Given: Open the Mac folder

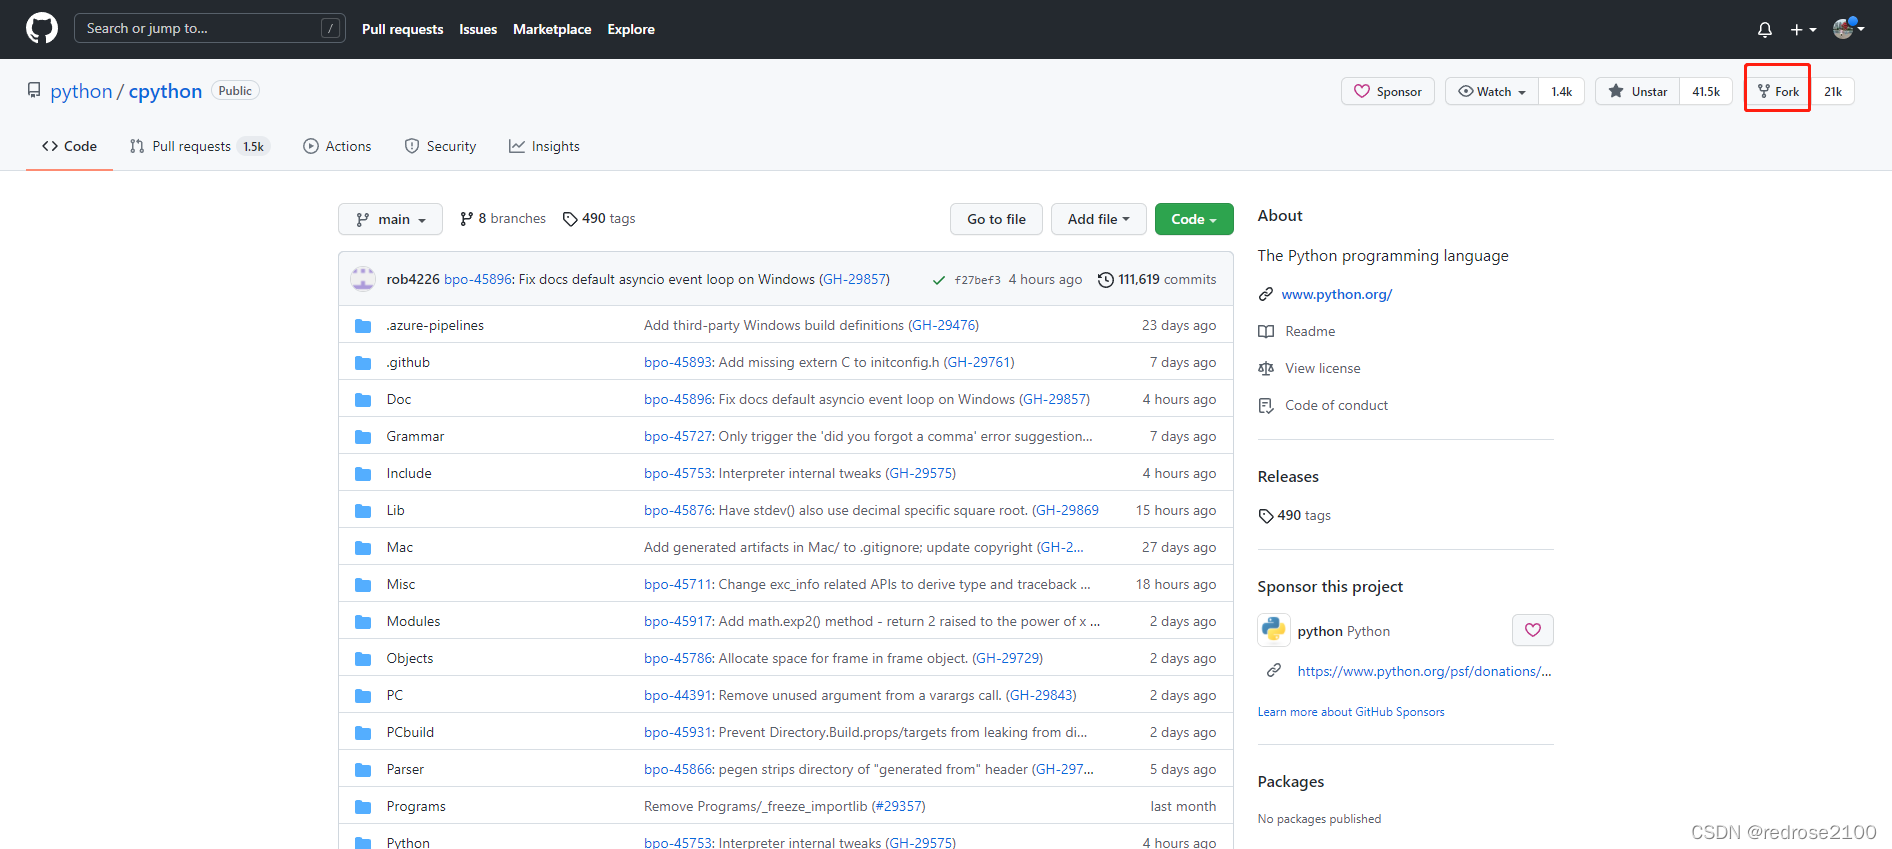Looking at the screenshot, I should pyautogui.click(x=399, y=547).
